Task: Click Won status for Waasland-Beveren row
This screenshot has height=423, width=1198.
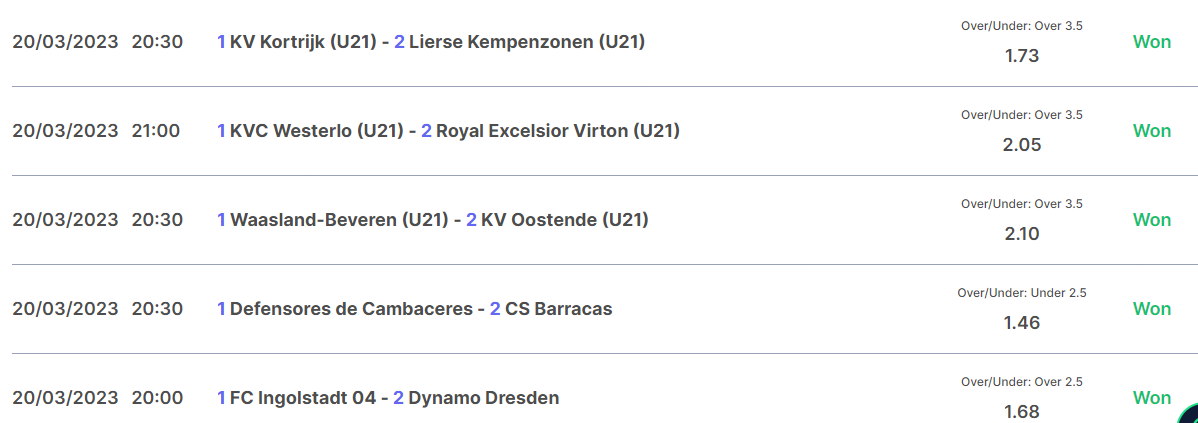Action: click(1151, 220)
